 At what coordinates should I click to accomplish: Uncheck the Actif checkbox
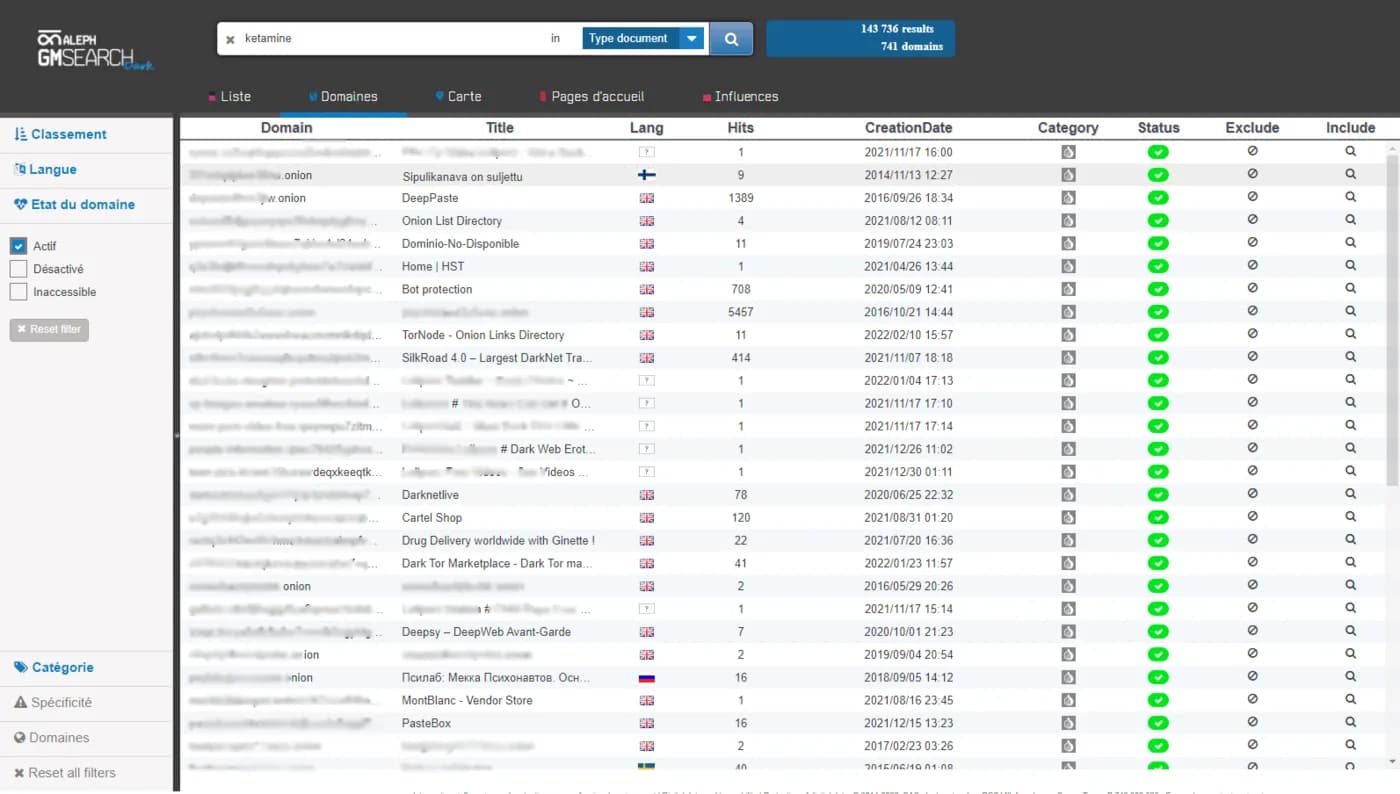coord(18,246)
